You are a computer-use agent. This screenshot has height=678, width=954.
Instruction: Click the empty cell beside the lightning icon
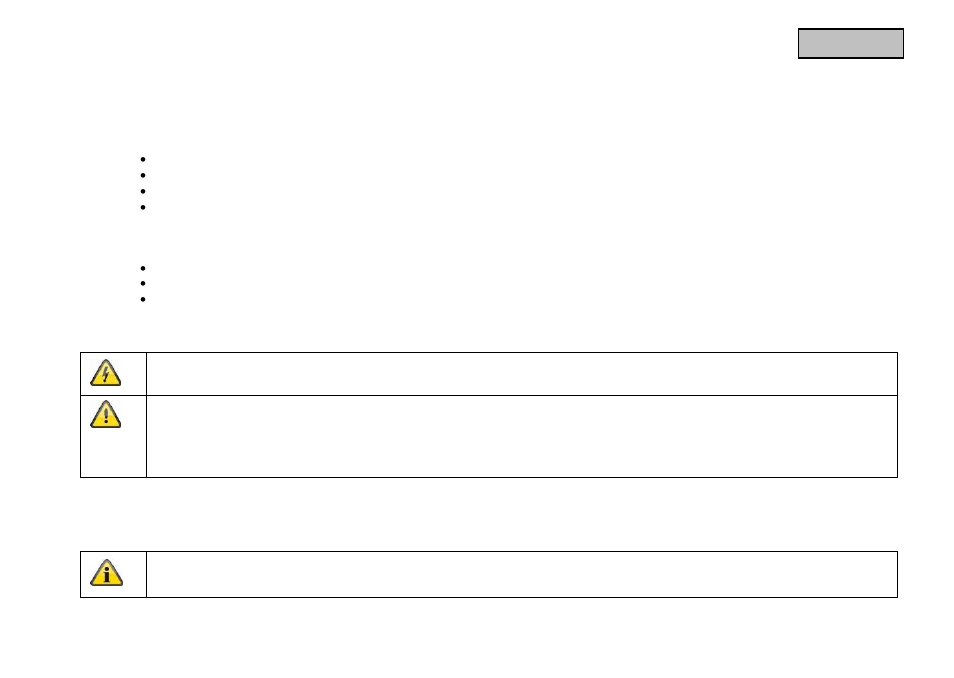click(522, 374)
